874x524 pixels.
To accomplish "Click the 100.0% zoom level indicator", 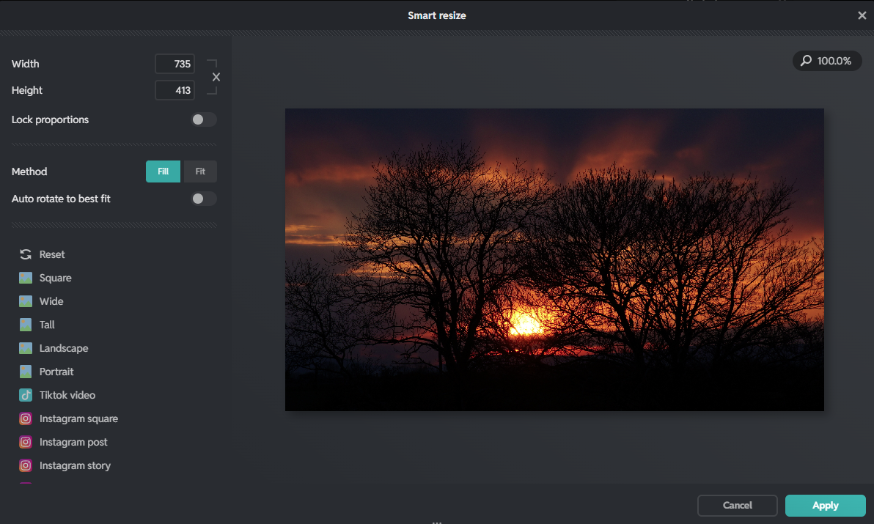I will pos(827,61).
